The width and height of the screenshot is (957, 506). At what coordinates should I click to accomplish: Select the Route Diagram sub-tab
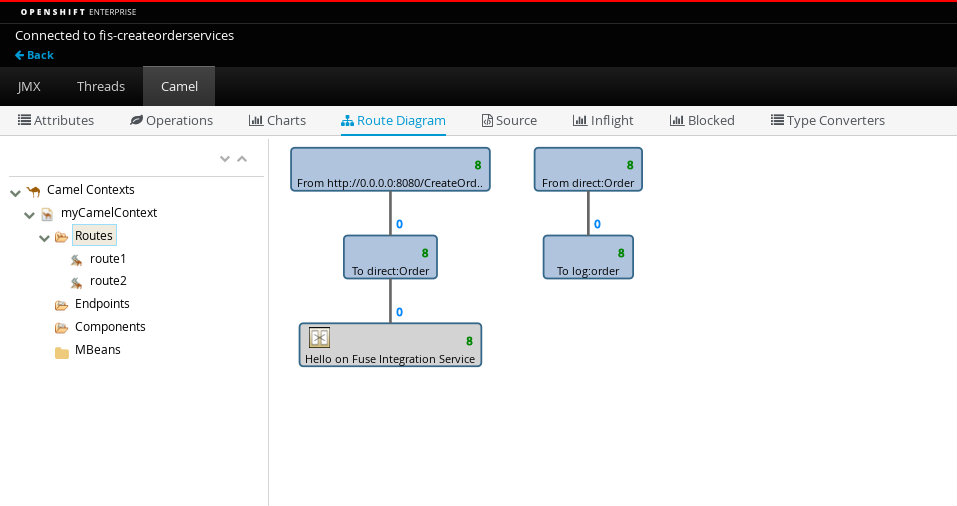(393, 120)
